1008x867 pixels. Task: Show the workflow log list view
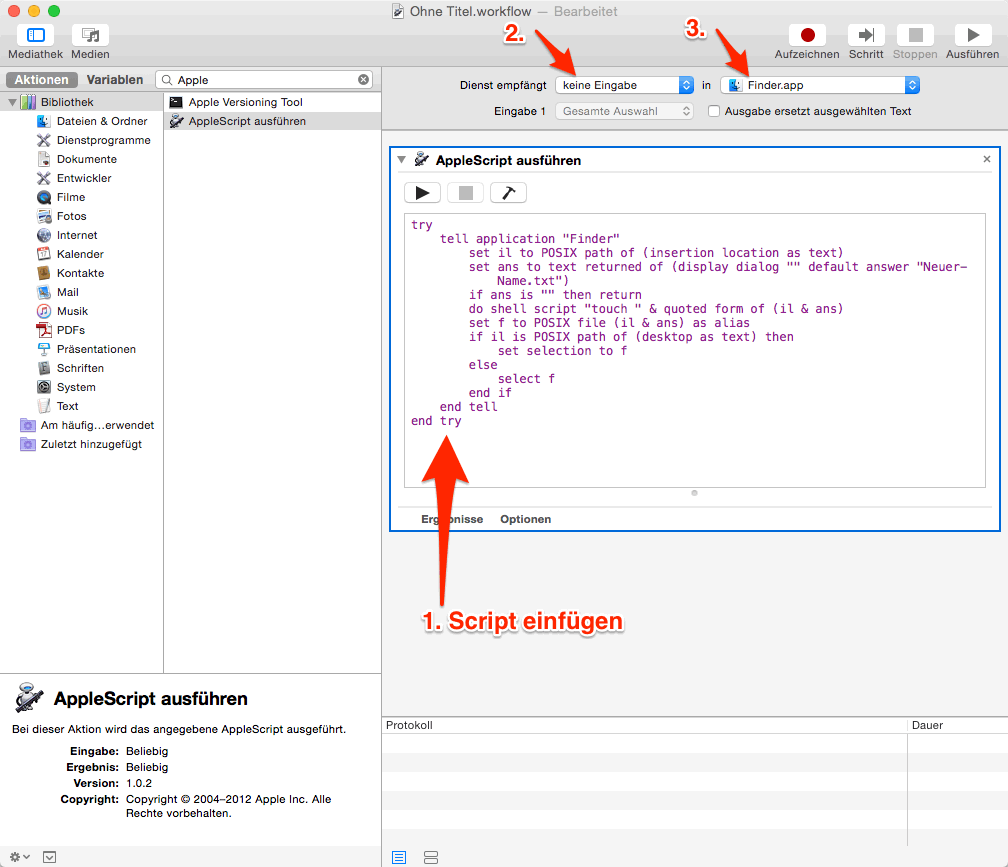399,857
